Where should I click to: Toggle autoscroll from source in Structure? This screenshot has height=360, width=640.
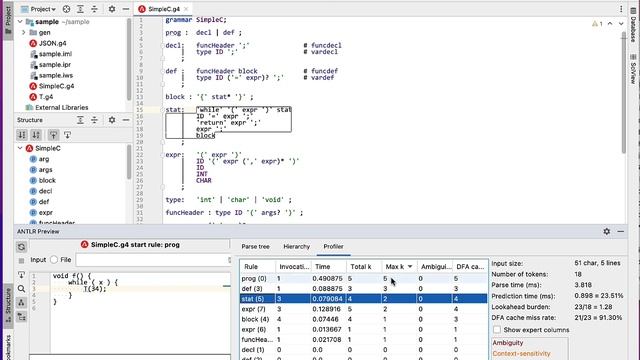click(67, 135)
